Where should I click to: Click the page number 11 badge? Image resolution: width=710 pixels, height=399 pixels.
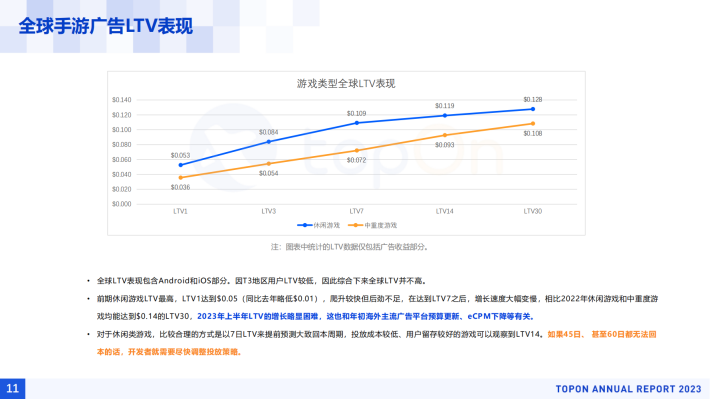[x=12, y=389]
